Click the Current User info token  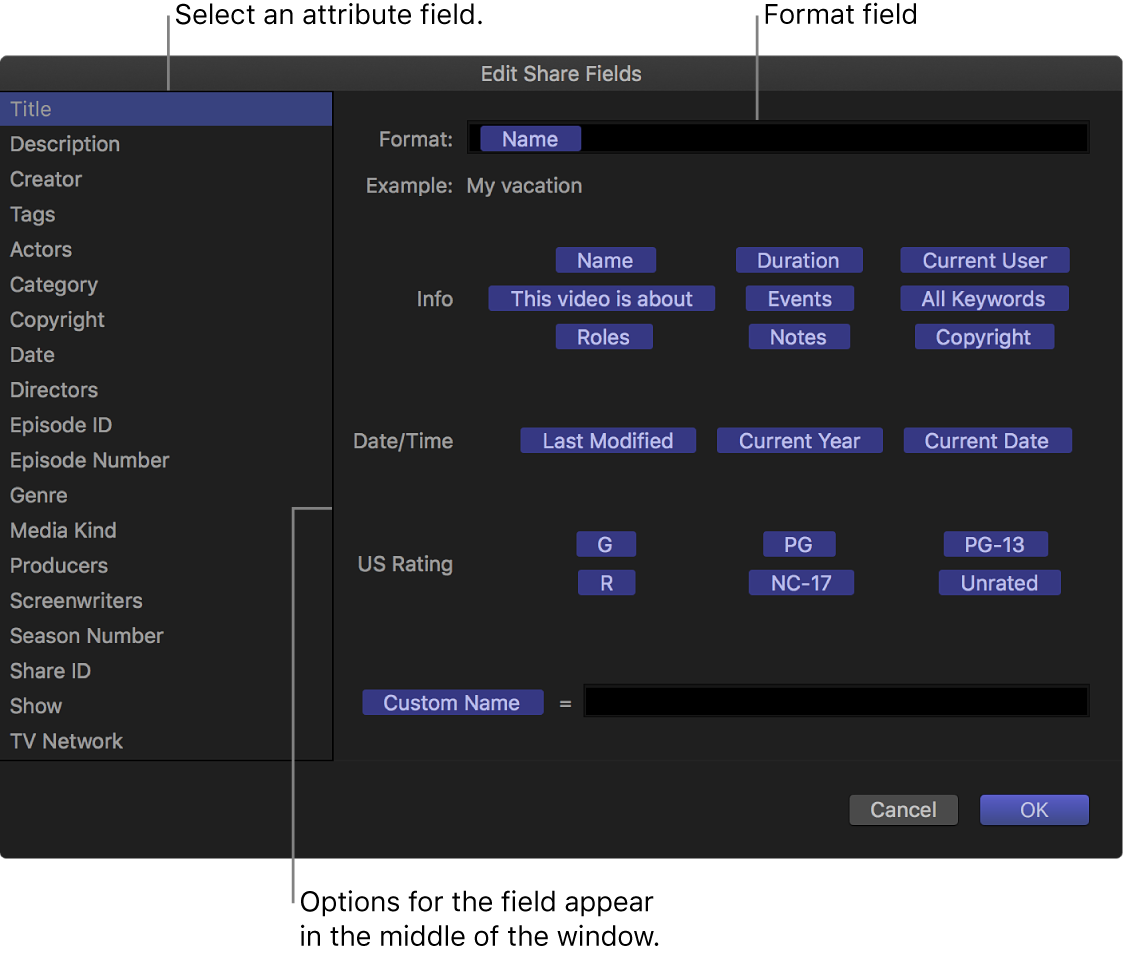click(x=984, y=260)
